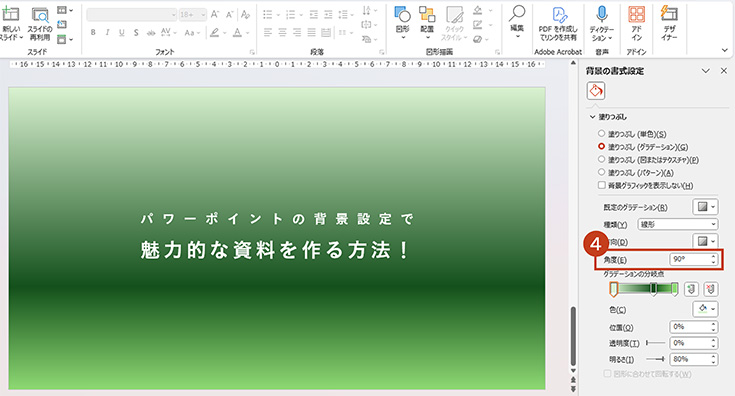The image size is (735, 396).
Task: Select the left gradient stop marker
Action: 614,290
